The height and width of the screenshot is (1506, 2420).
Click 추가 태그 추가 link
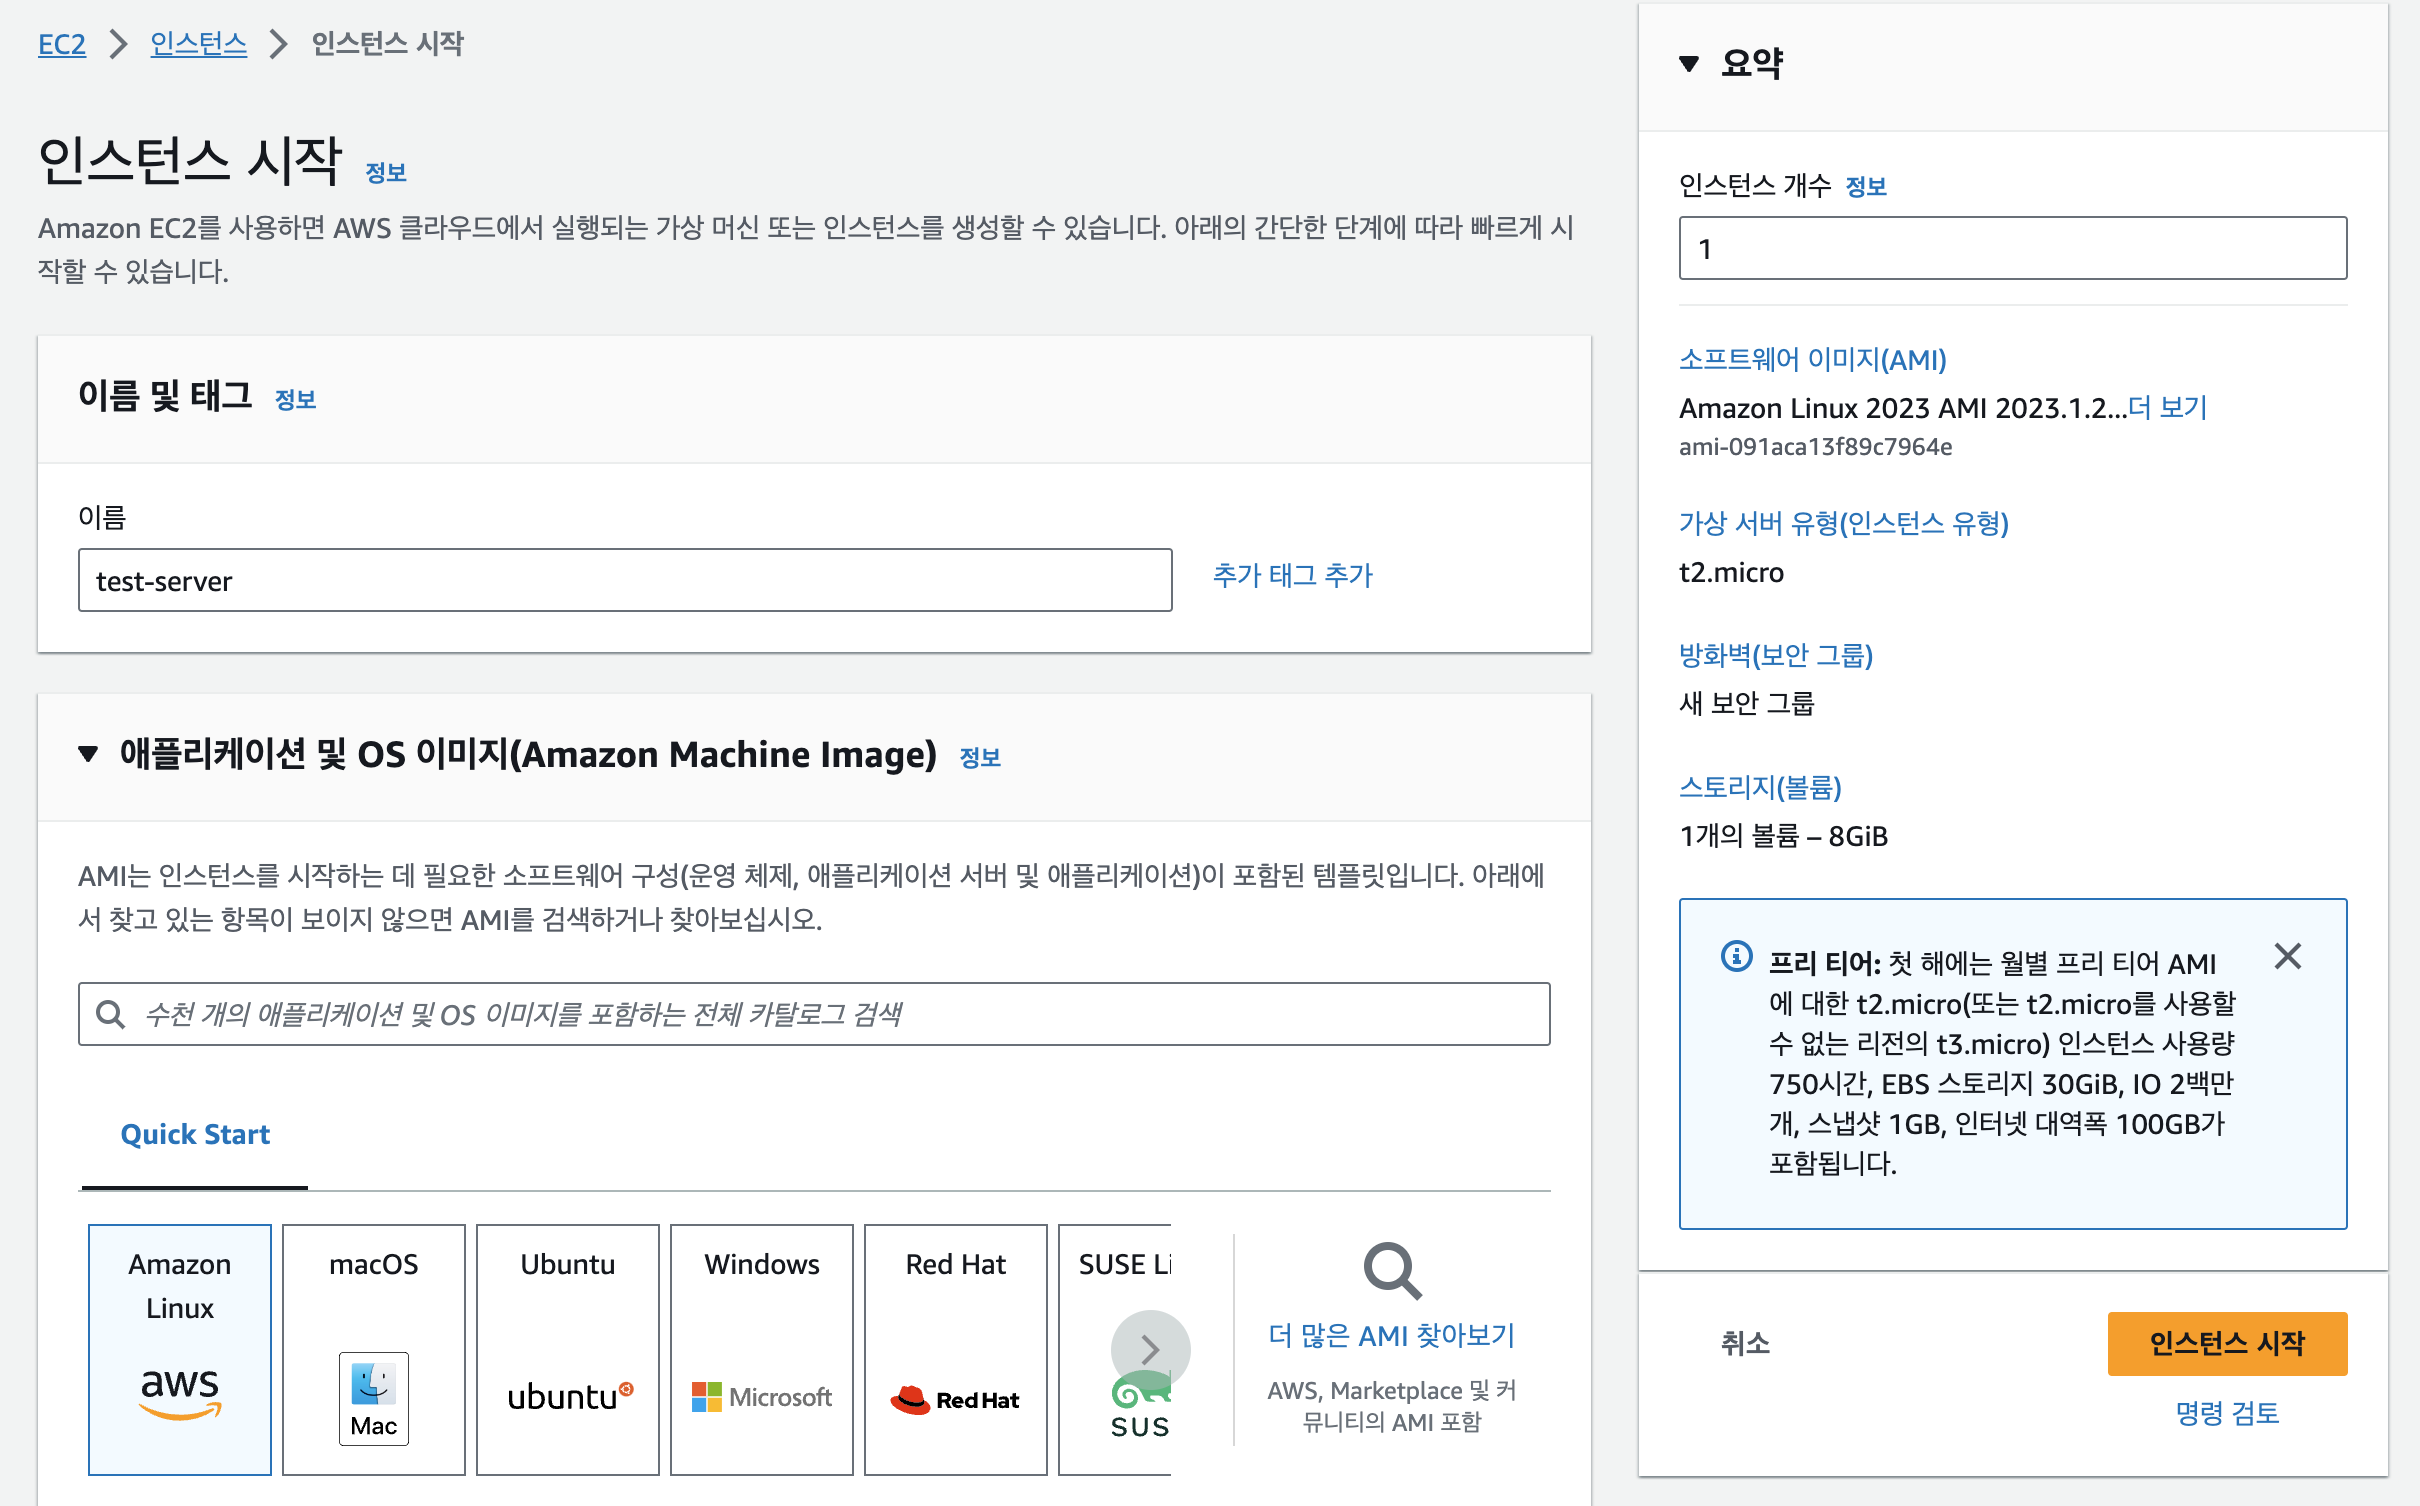[x=1292, y=576]
